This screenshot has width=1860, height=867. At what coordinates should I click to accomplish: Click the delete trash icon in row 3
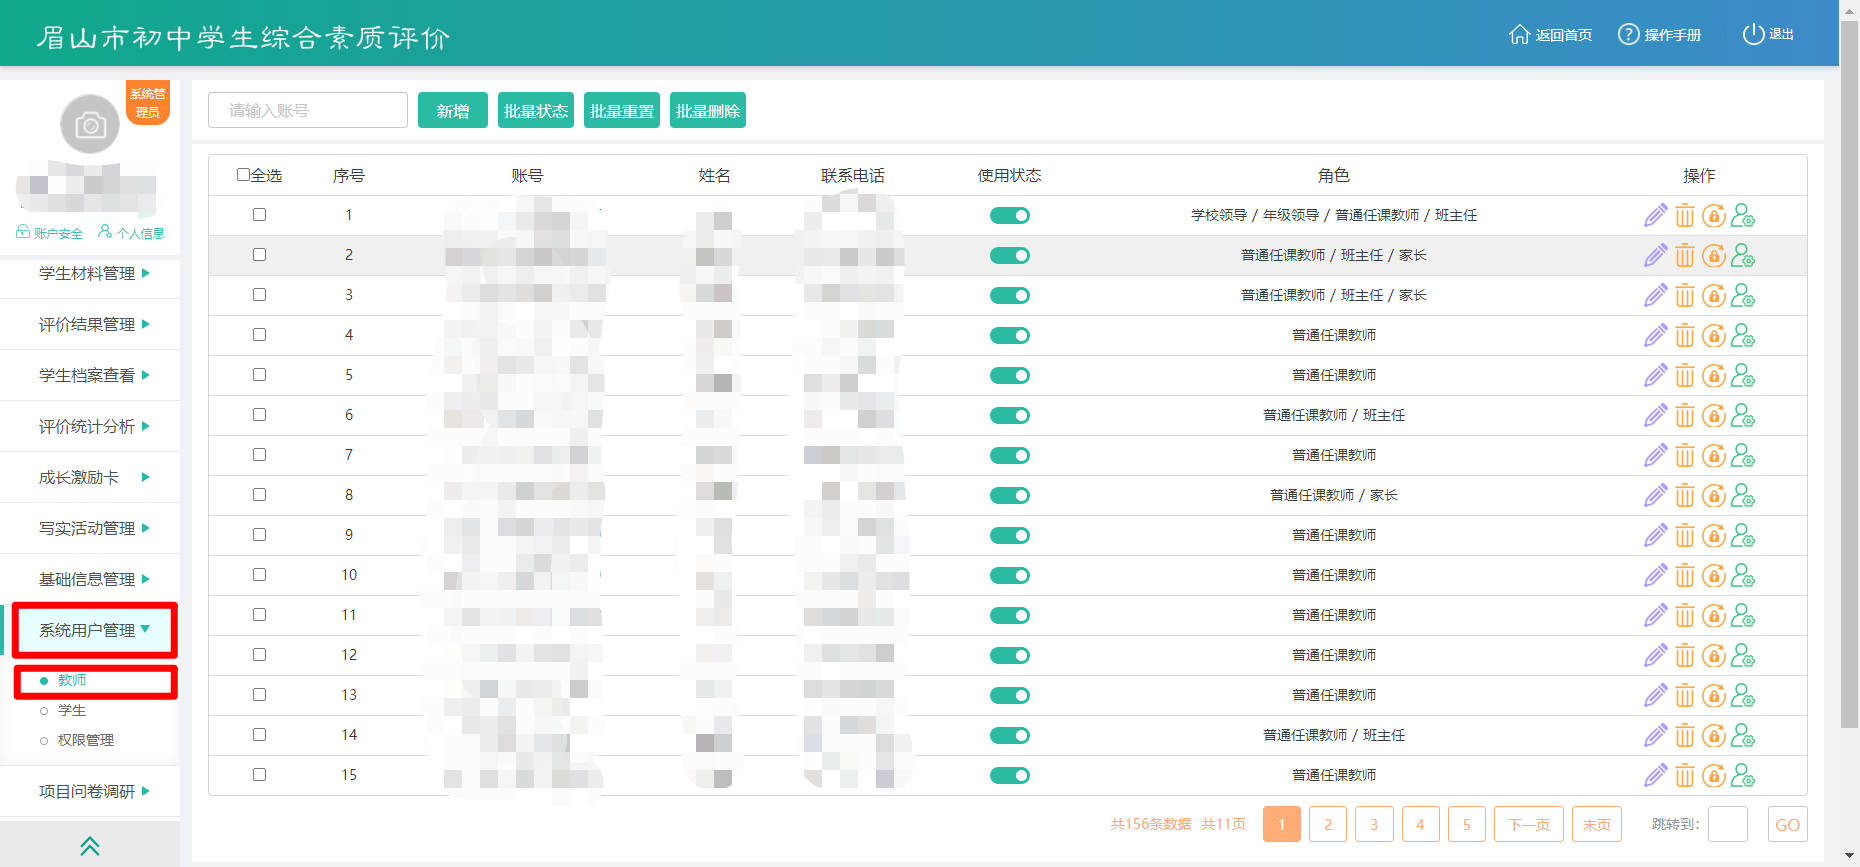[1685, 295]
